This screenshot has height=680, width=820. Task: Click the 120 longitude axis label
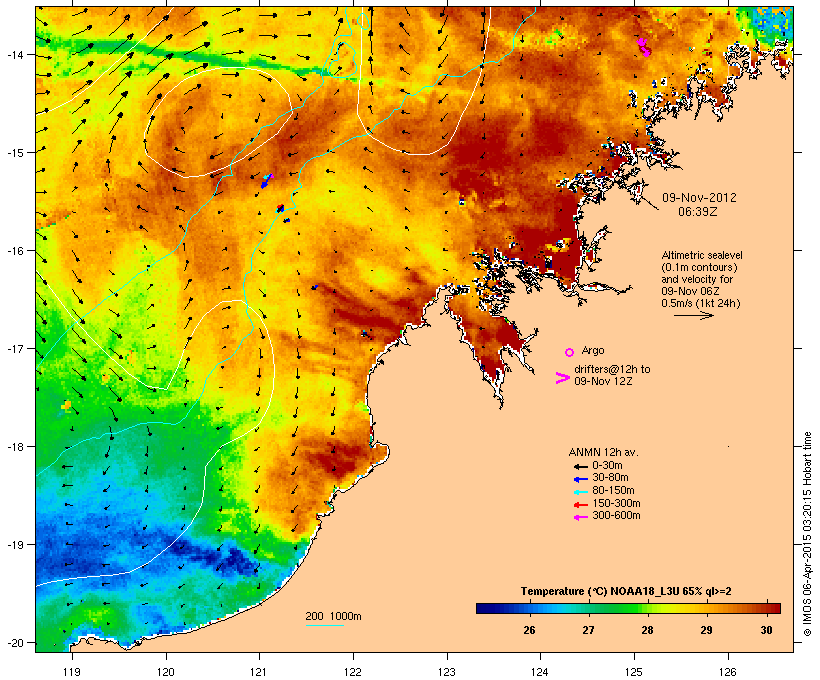point(166,672)
